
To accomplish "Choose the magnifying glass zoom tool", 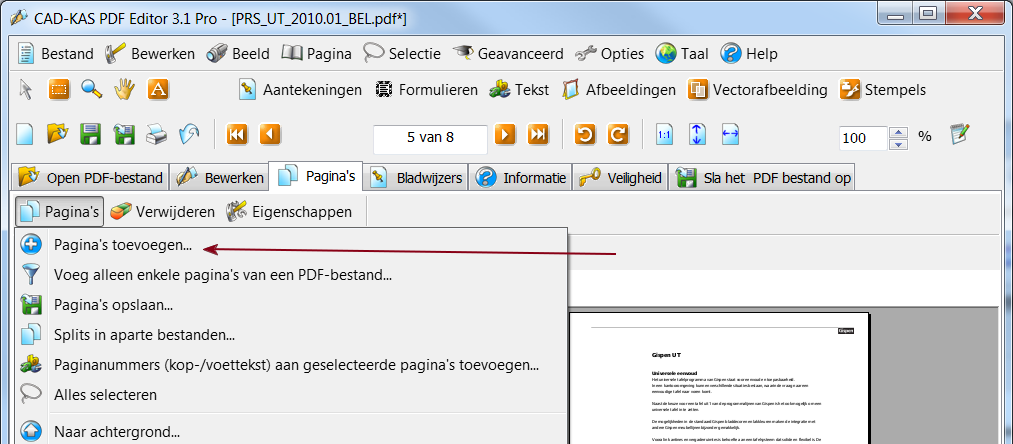I will pos(92,89).
